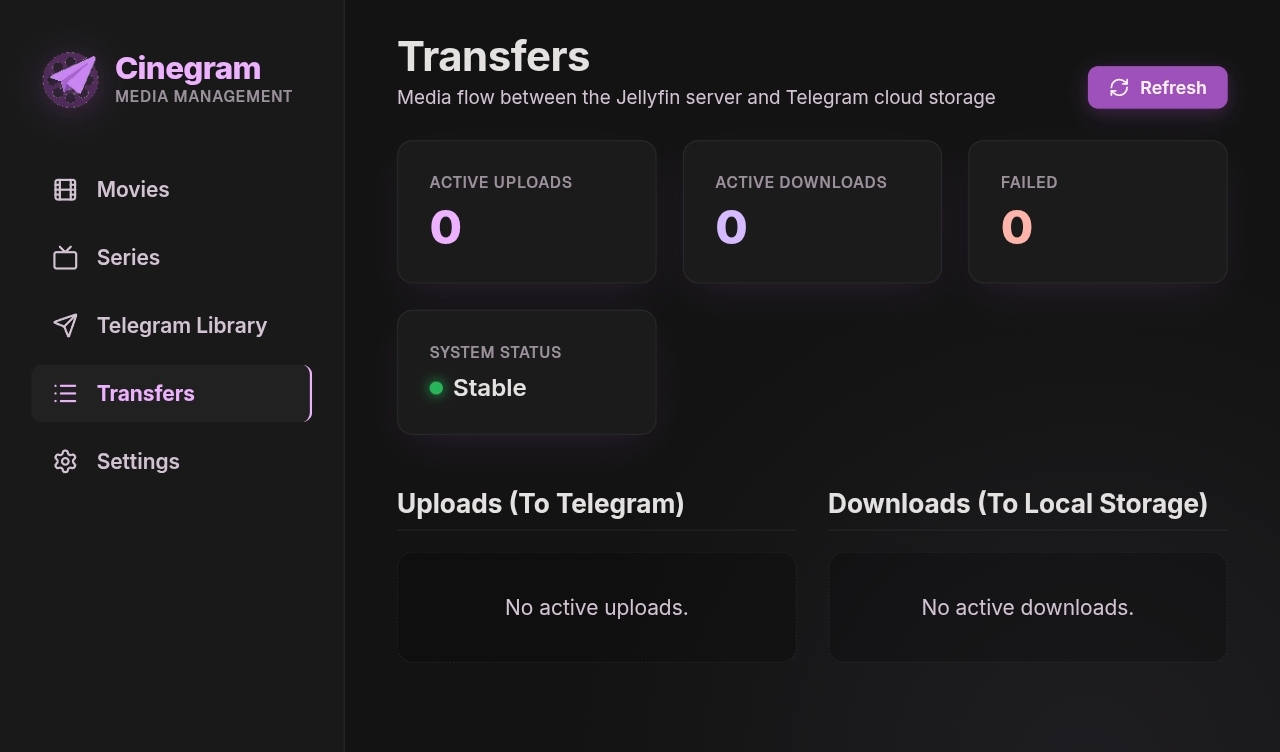Click the Series TV icon

click(x=65, y=258)
